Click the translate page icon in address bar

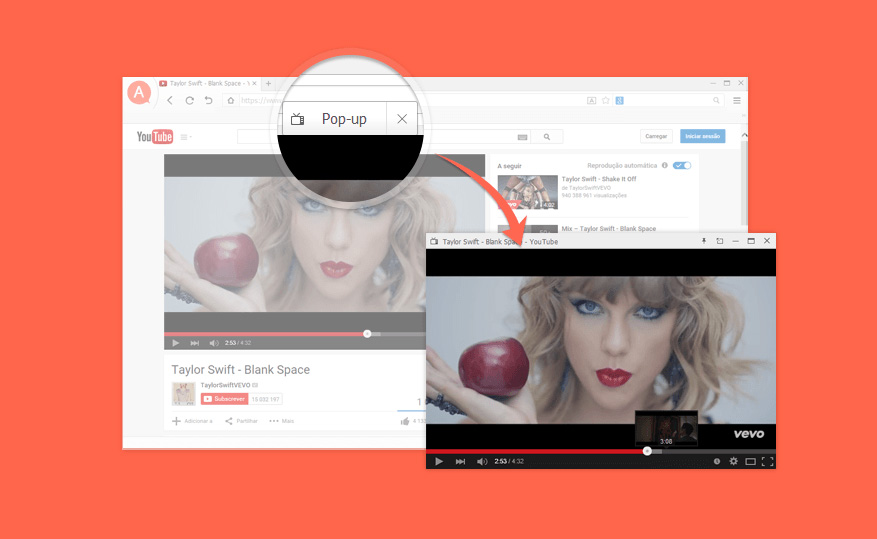[x=591, y=101]
